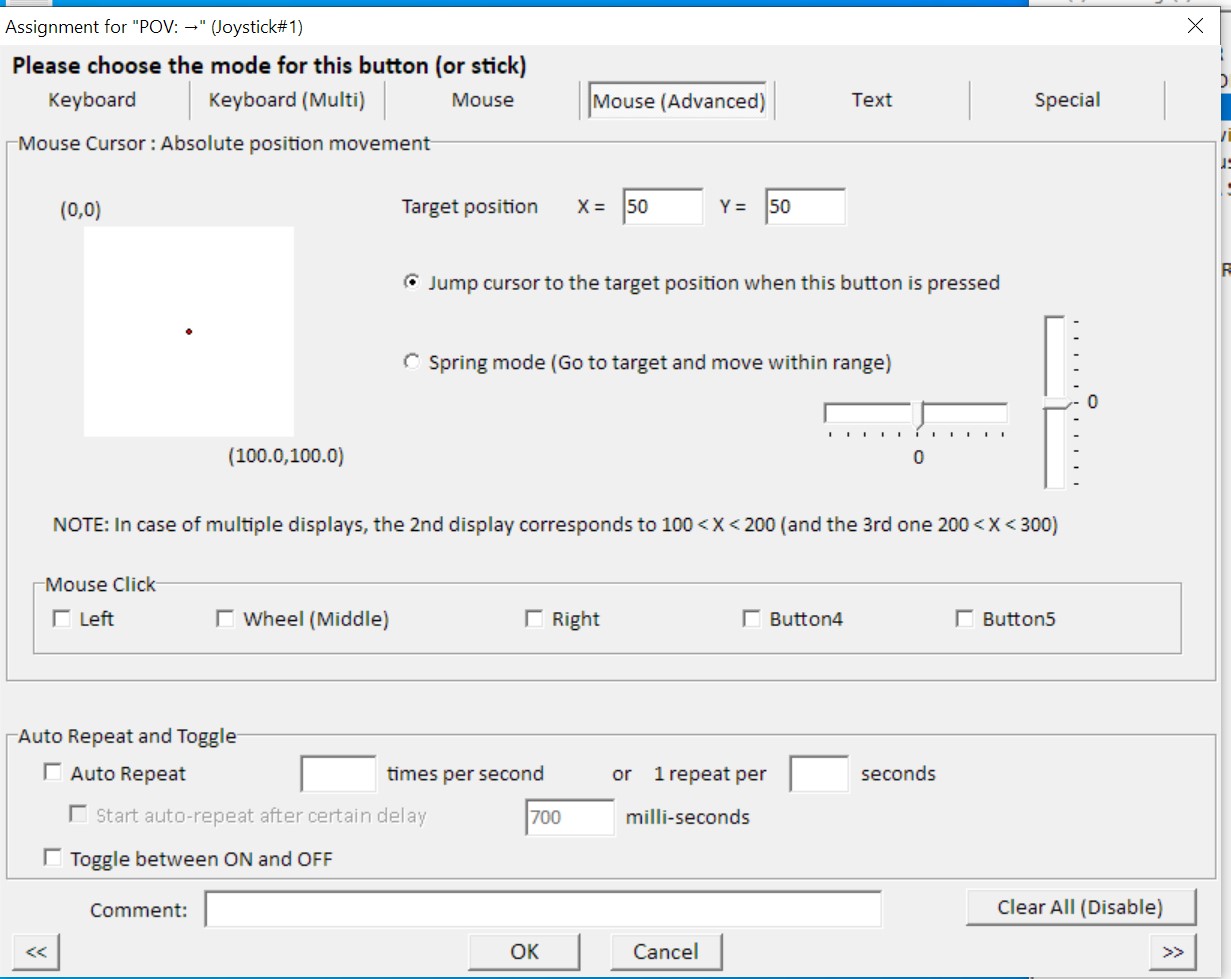Image resolution: width=1231 pixels, height=979 pixels.
Task: Enable the Auto Repeat checkbox
Action: (x=52, y=773)
